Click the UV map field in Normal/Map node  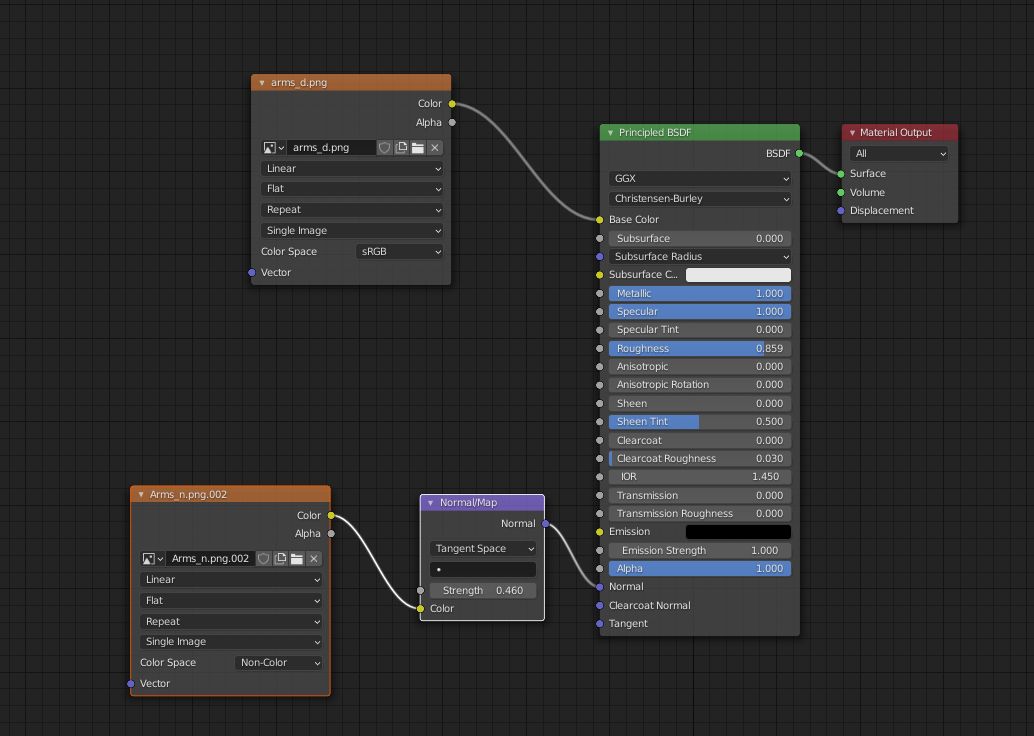[x=483, y=570]
